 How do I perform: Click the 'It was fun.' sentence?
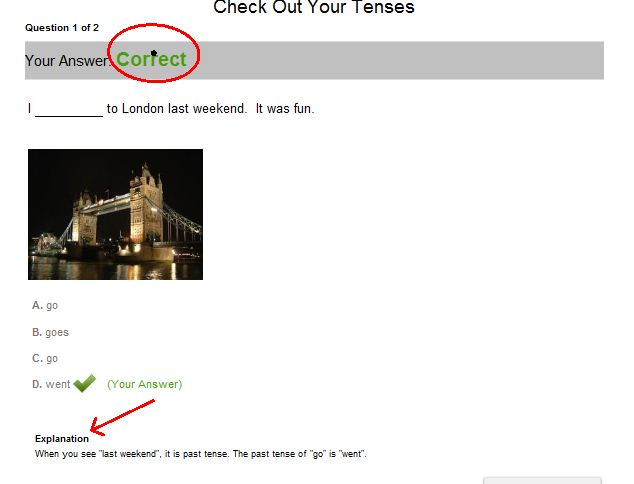(x=285, y=109)
